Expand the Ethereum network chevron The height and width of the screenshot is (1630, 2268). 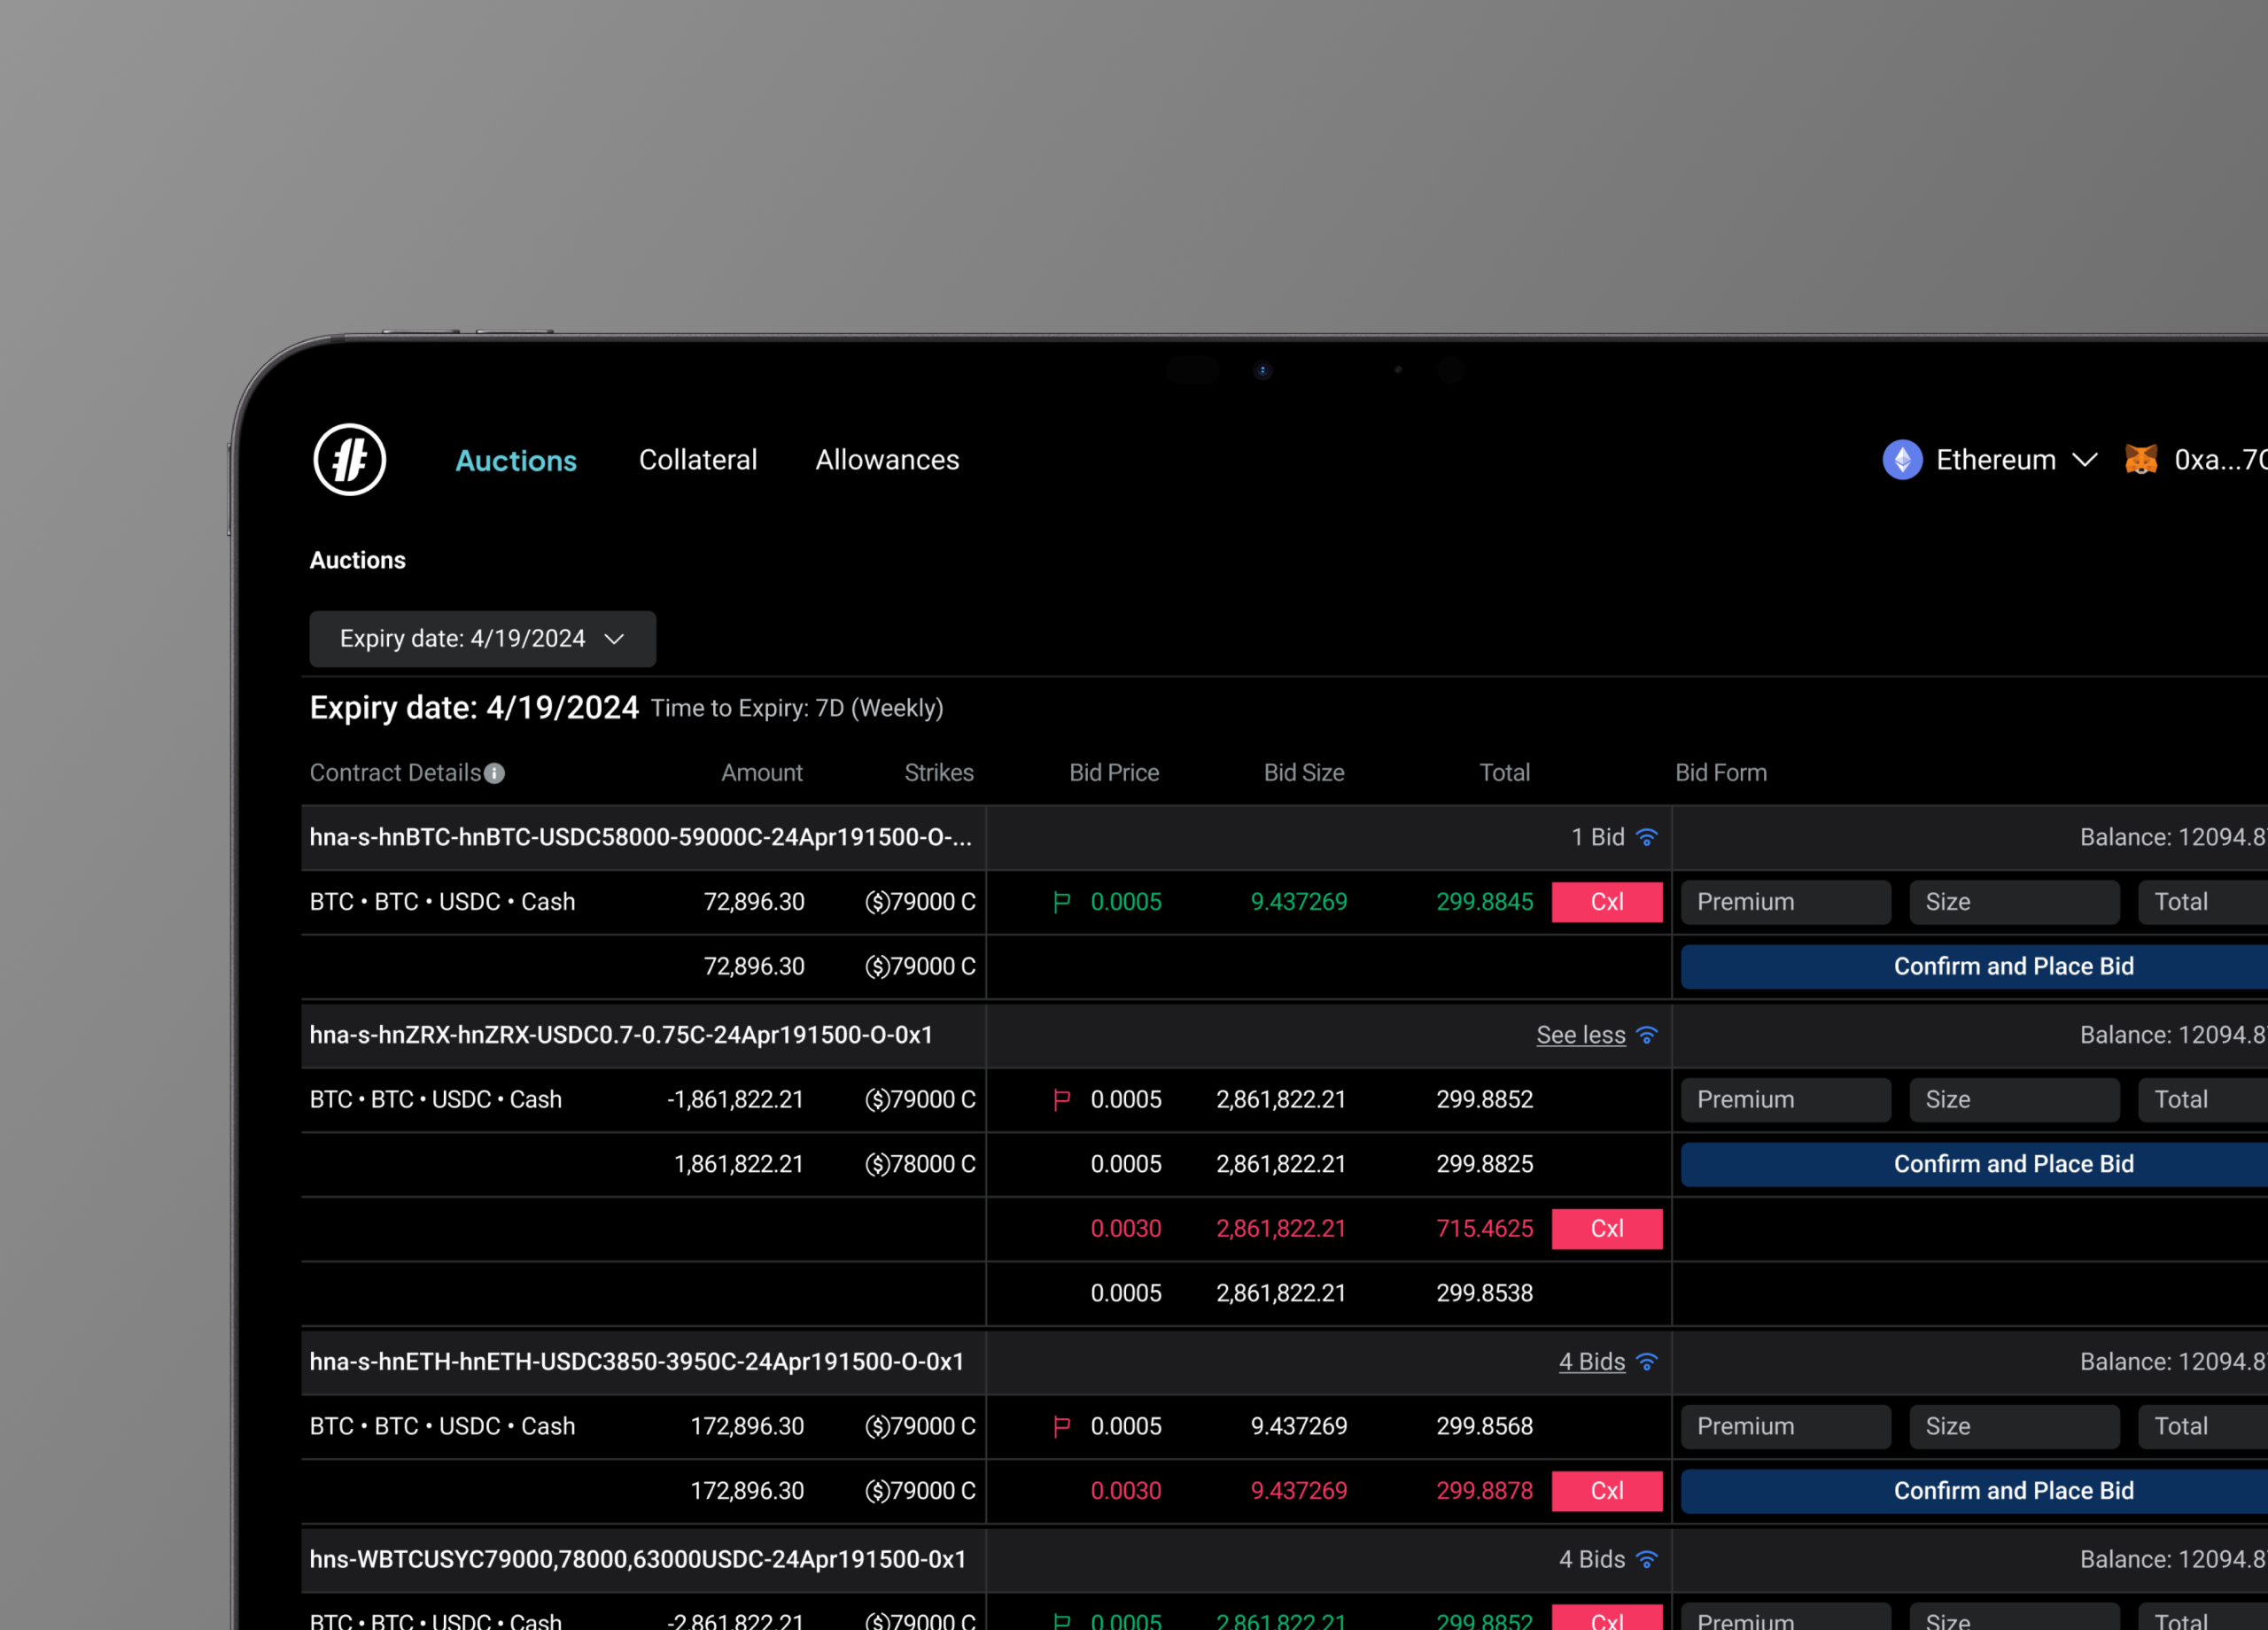pyautogui.click(x=2084, y=460)
